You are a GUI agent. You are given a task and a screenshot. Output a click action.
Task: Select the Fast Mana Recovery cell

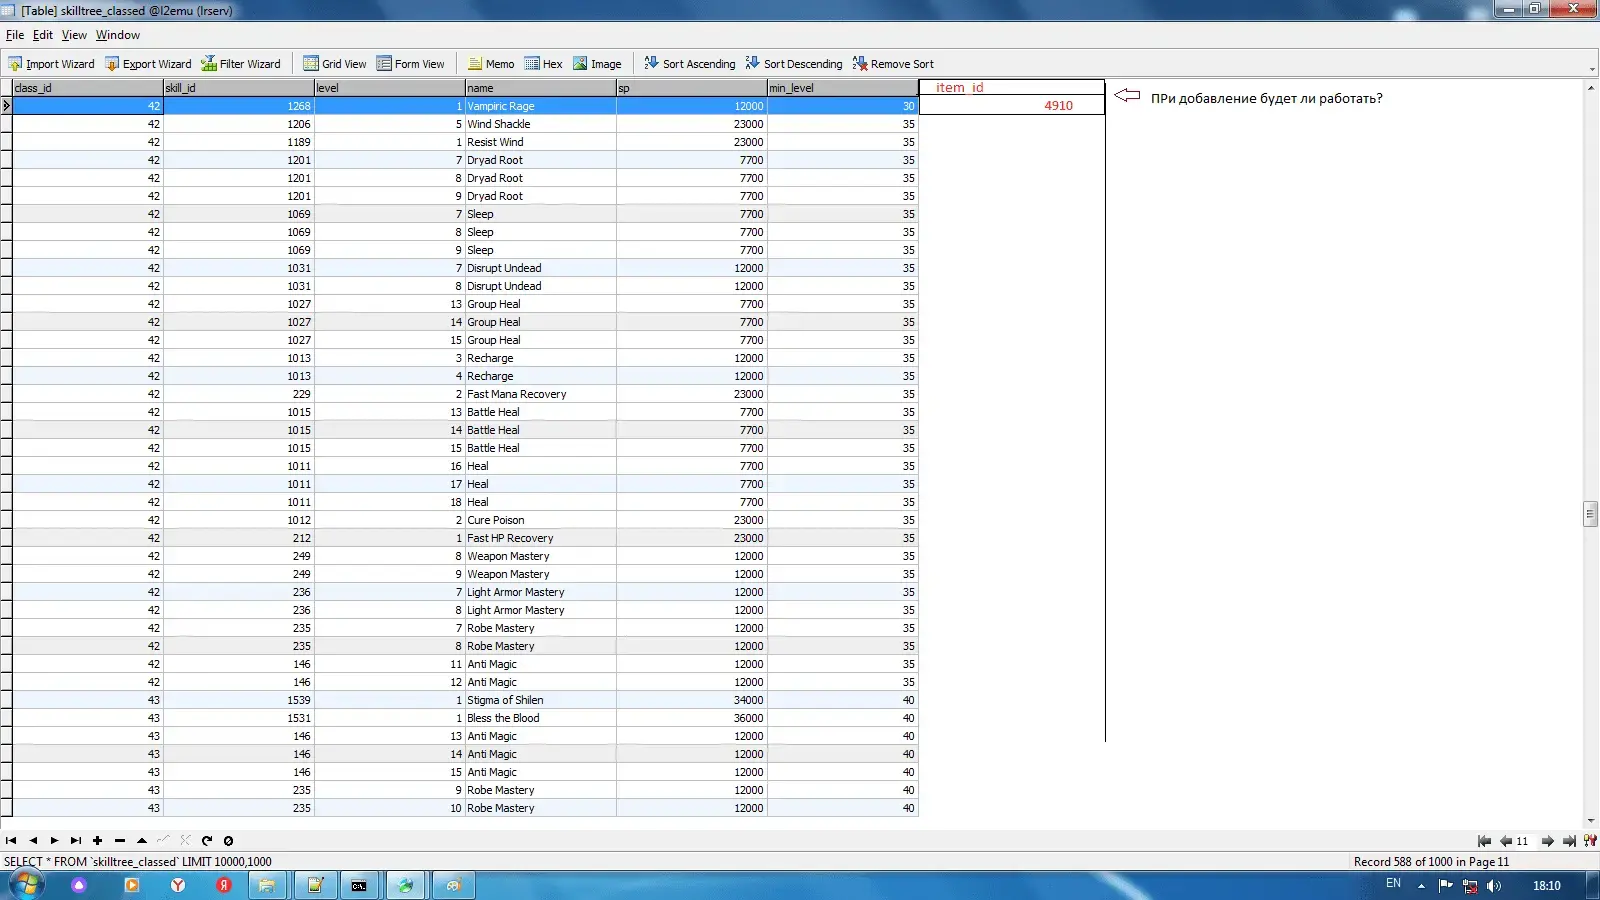point(541,394)
